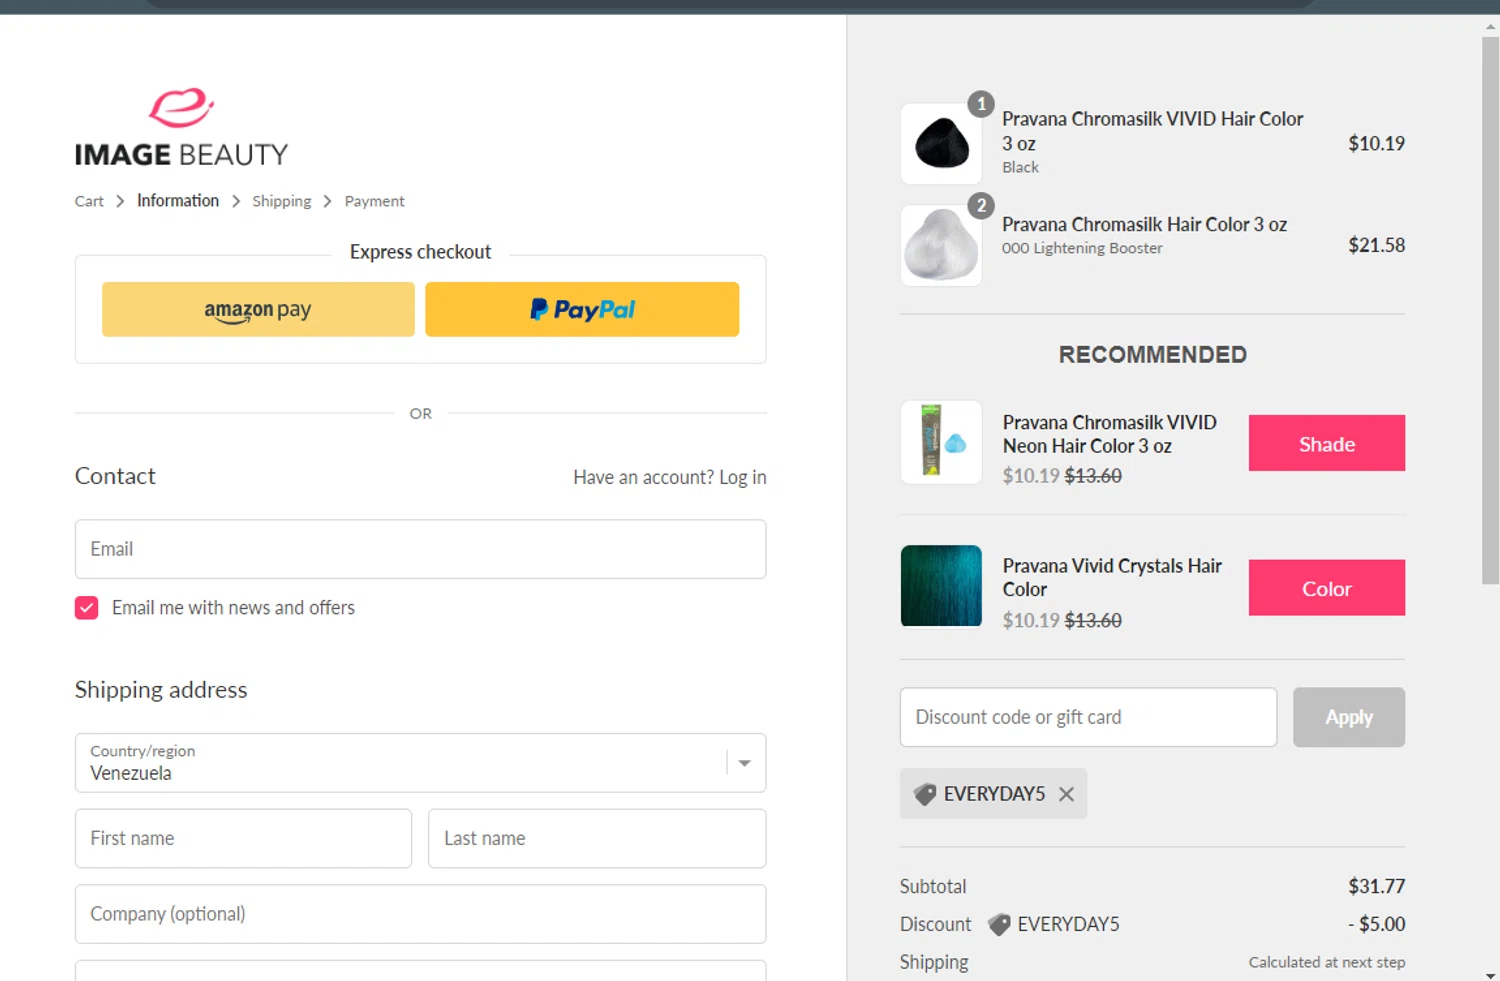Click the $21.58 price of Lightening Booster

point(1376,246)
